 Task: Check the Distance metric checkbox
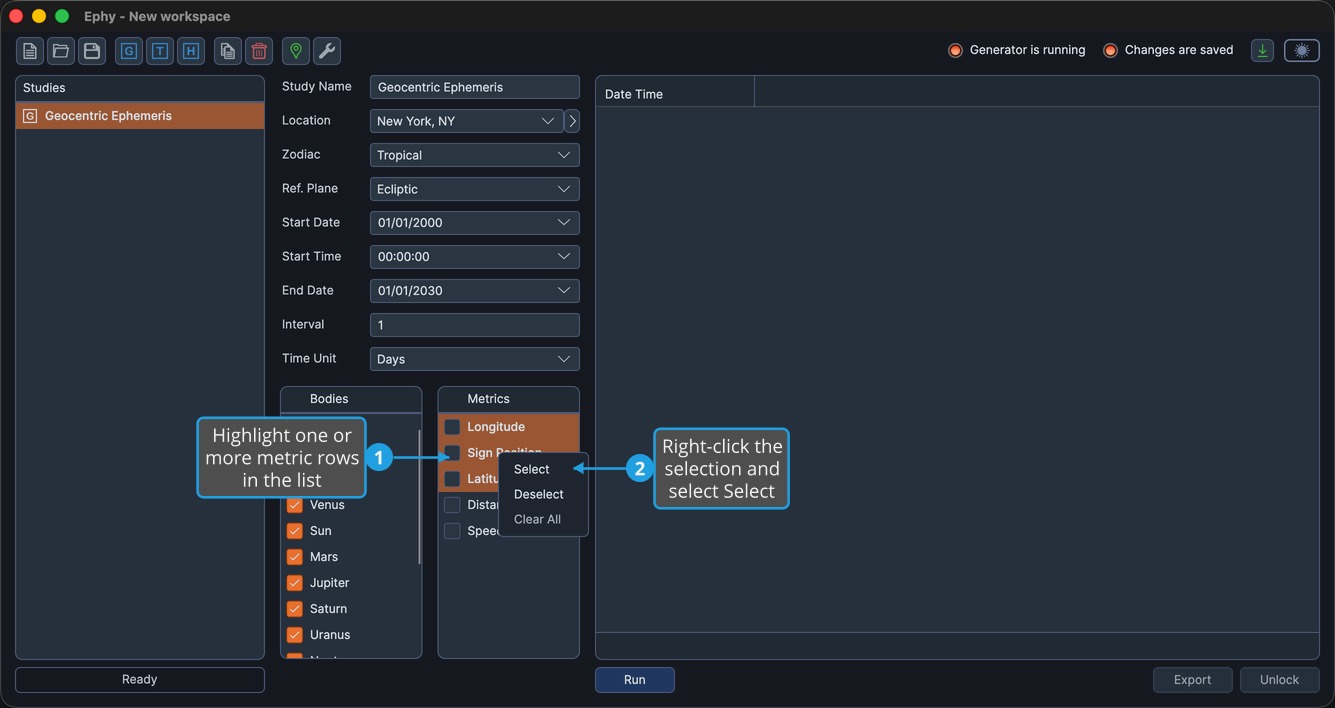[452, 505]
